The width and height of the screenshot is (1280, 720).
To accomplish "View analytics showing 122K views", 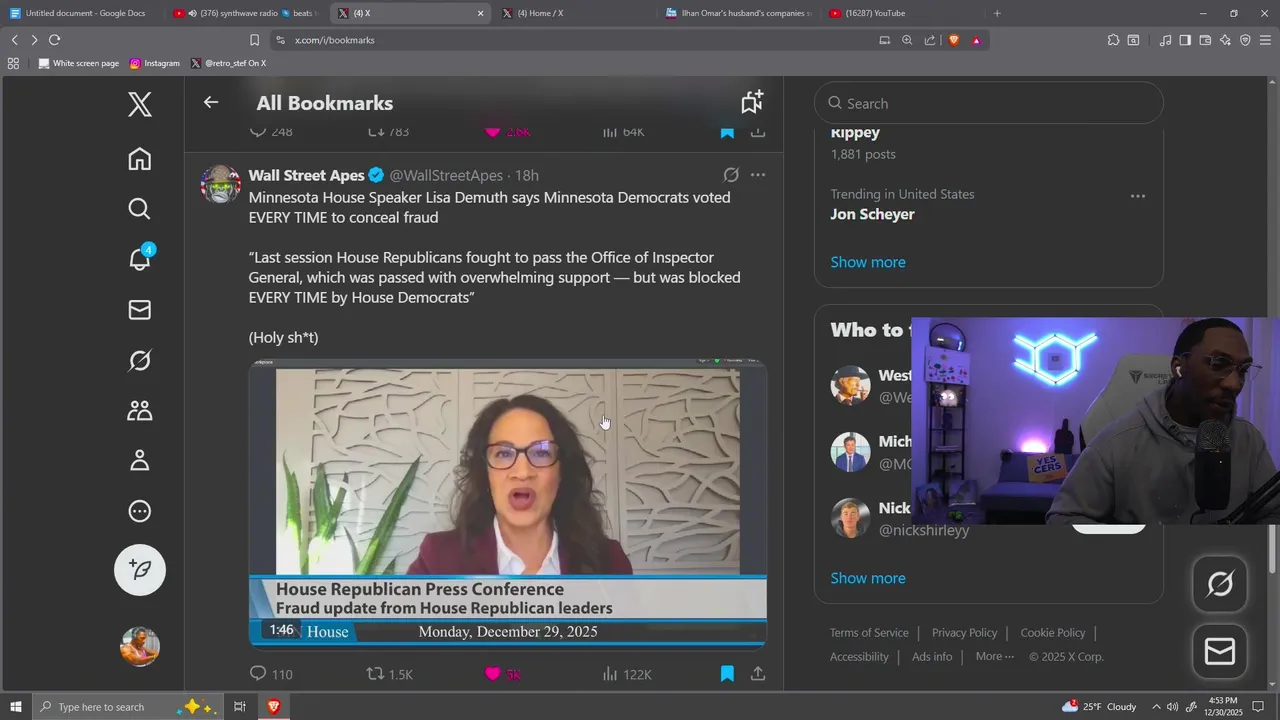I will 627,674.
